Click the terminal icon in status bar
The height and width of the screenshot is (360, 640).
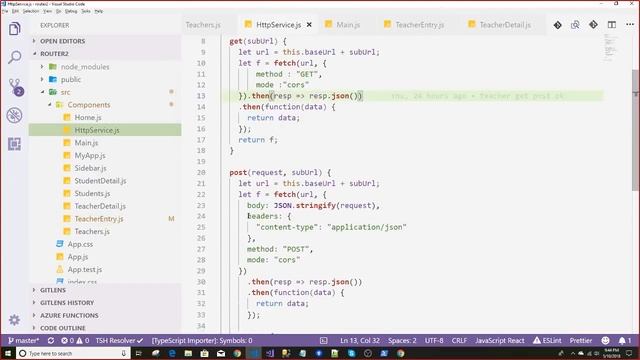coord(324,340)
